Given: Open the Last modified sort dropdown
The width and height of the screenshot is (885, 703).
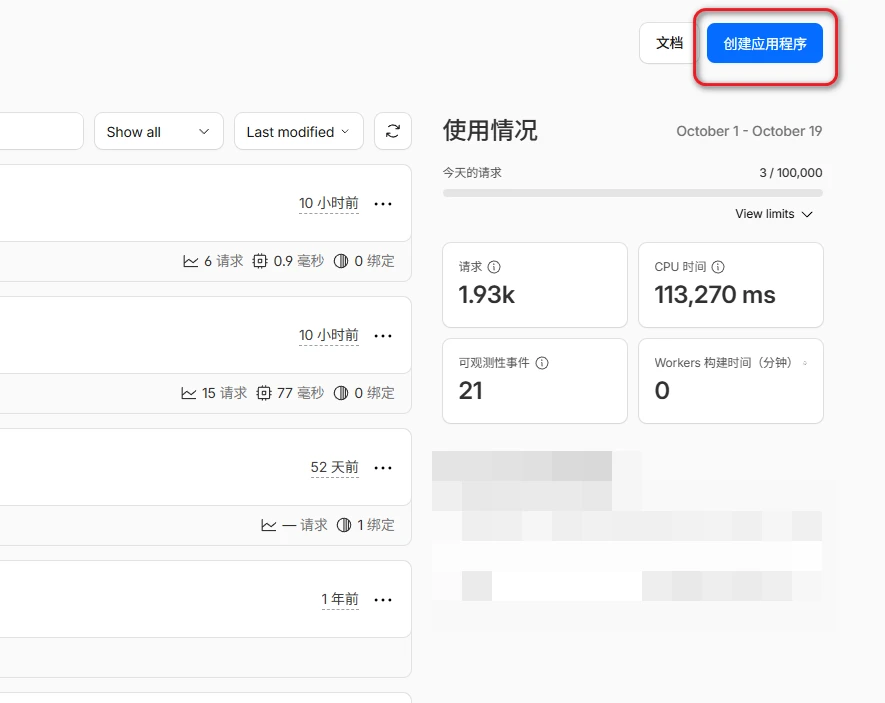Looking at the screenshot, I should (298, 131).
